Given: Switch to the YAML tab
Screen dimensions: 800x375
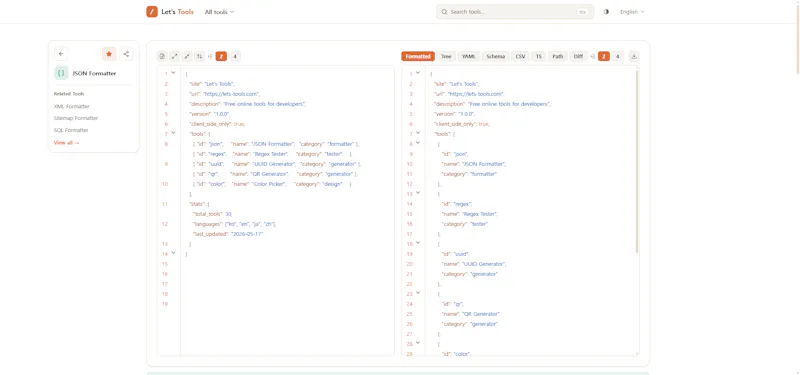Looking at the screenshot, I should click(x=468, y=56).
